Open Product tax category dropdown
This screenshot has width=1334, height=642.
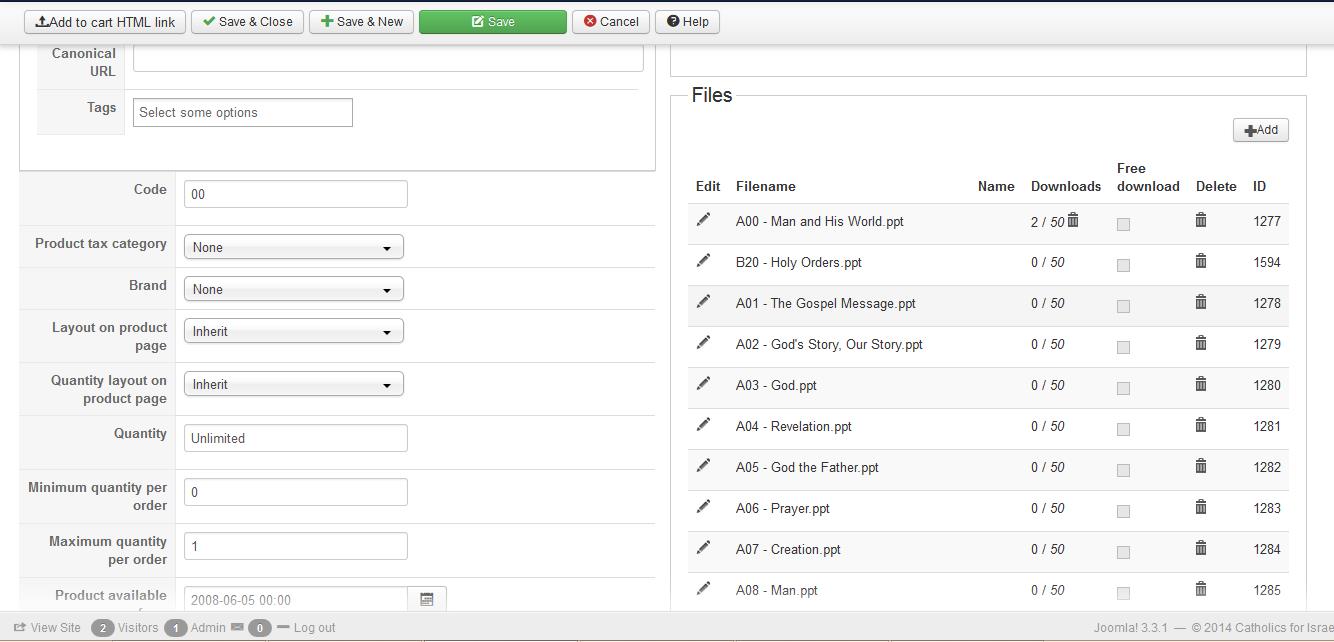pyautogui.click(x=294, y=247)
